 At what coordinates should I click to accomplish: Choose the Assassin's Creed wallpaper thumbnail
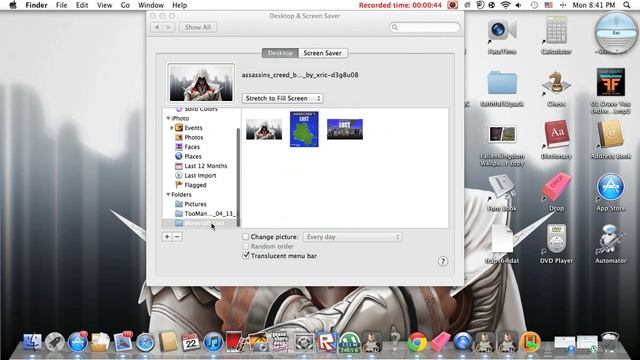click(x=264, y=129)
